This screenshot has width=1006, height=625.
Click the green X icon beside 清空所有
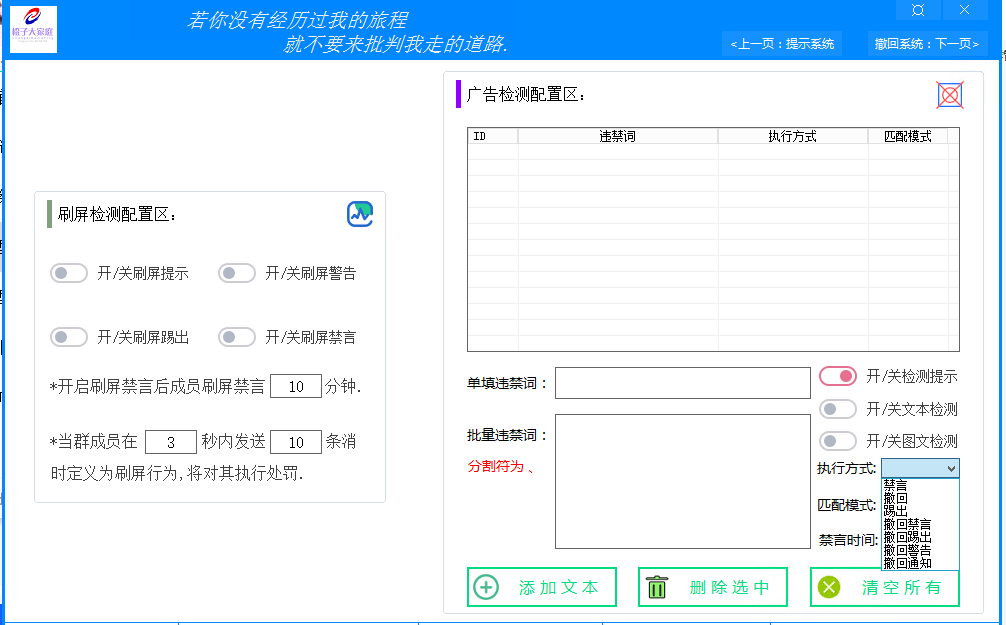(x=827, y=587)
